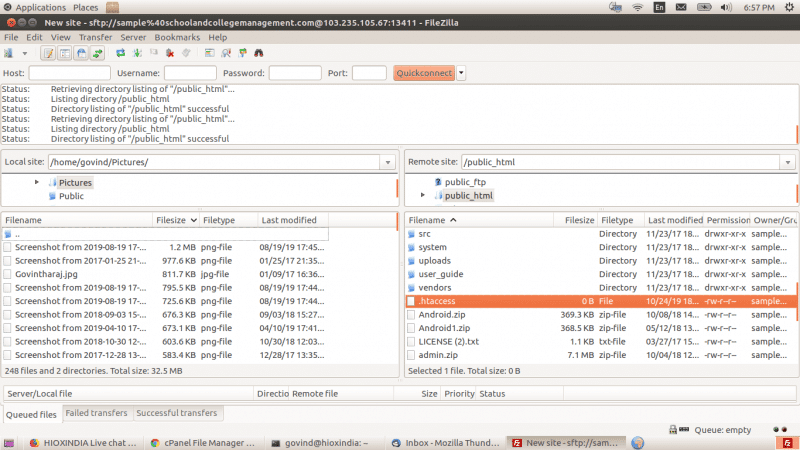This screenshot has width=800, height=450.
Task: Click the src folder icon
Action: click(411, 234)
